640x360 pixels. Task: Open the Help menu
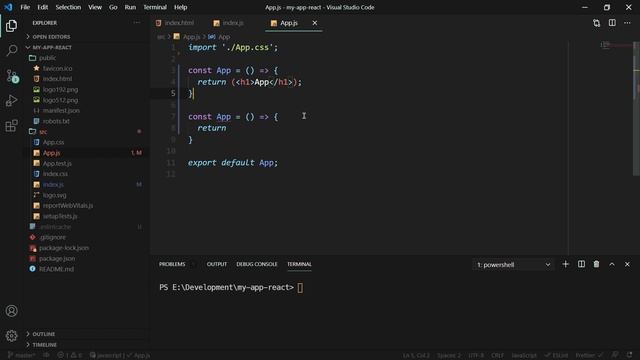[180, 7]
